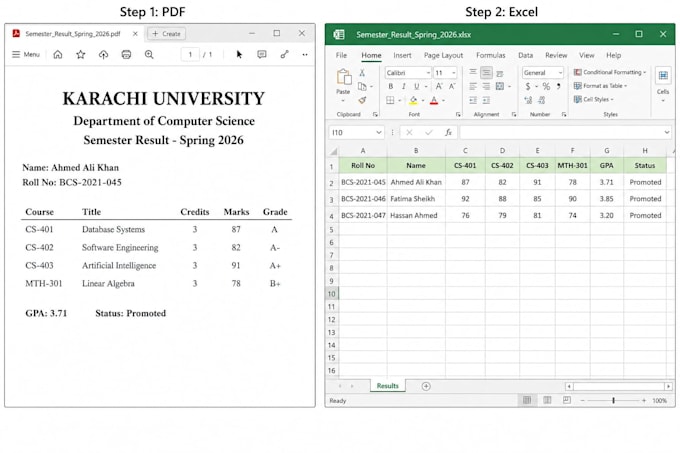680x453 pixels.
Task: Click Increase Font Size icon in Excel
Action: (439, 86)
